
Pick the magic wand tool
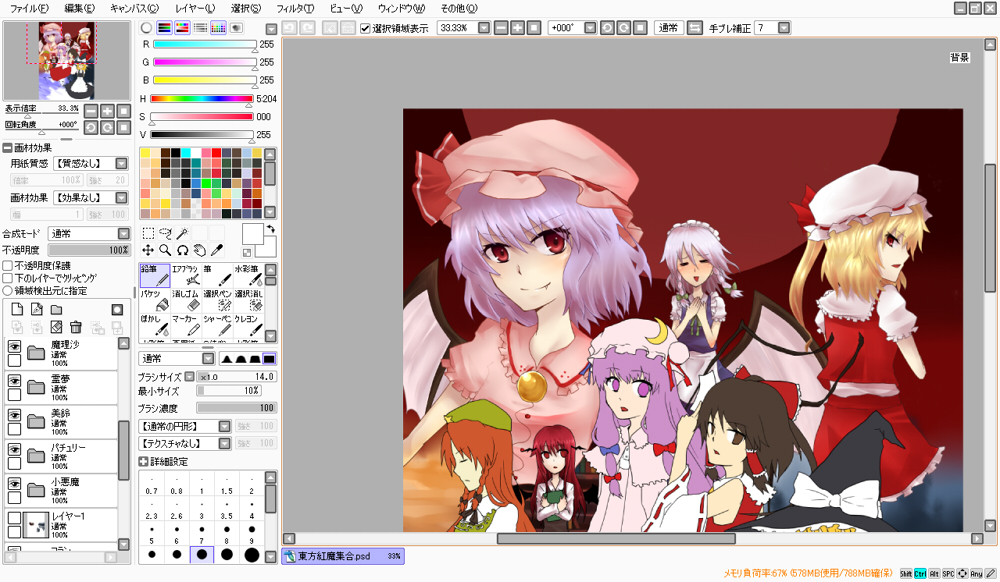182,233
